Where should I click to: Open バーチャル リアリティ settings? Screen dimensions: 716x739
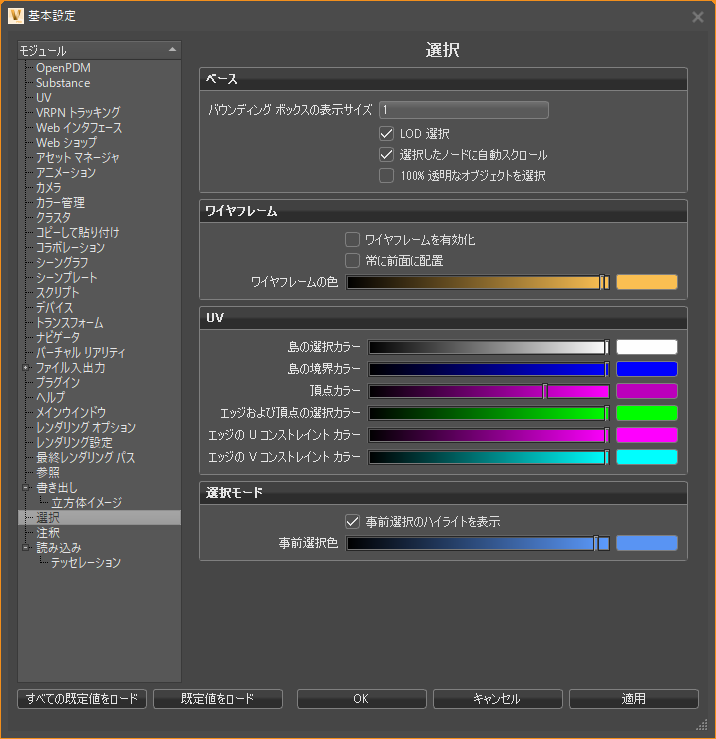coord(81,353)
